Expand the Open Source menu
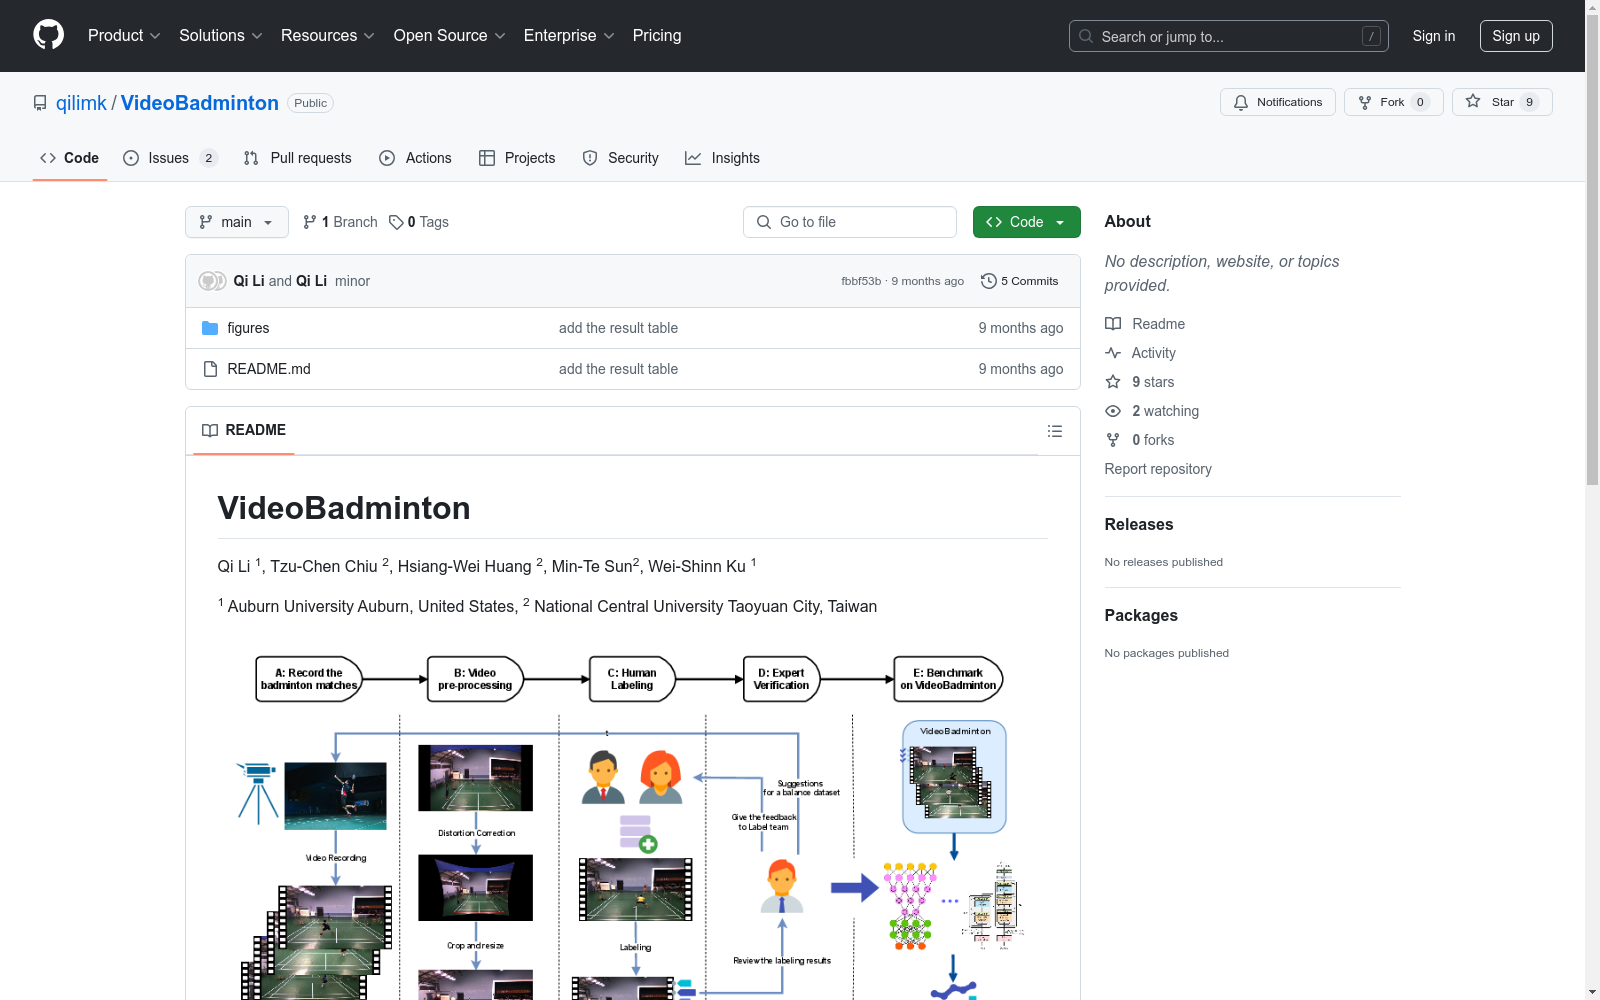Image resolution: width=1600 pixels, height=1000 pixels. pos(450,35)
